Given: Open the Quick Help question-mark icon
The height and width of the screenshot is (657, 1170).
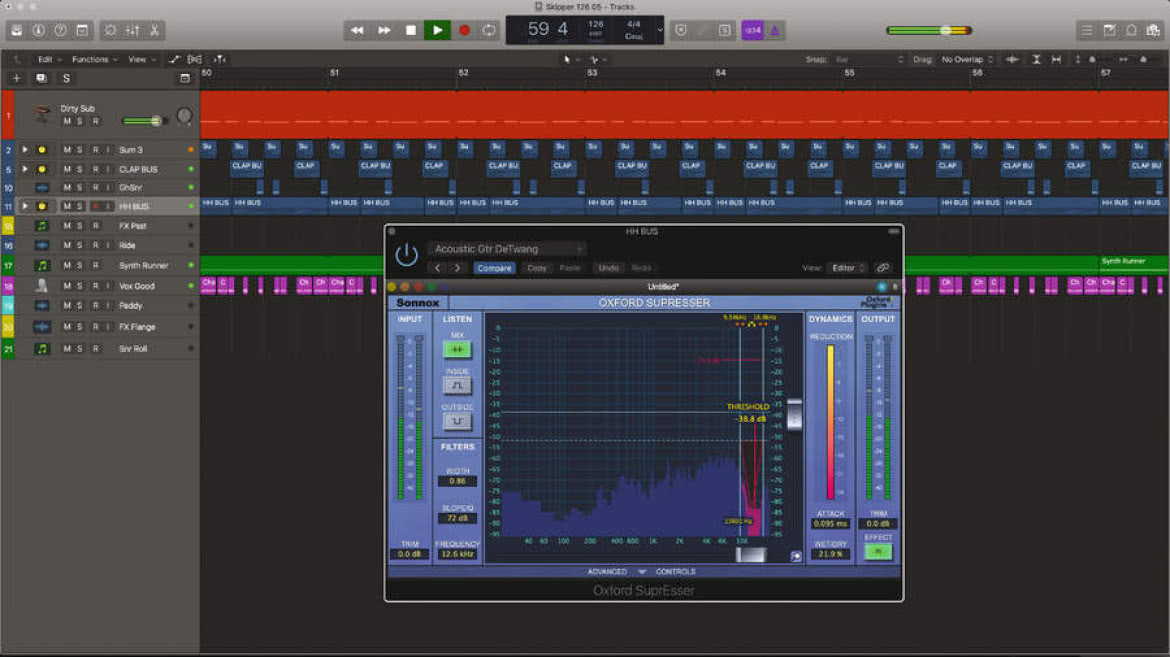Looking at the screenshot, I should 60,31.
